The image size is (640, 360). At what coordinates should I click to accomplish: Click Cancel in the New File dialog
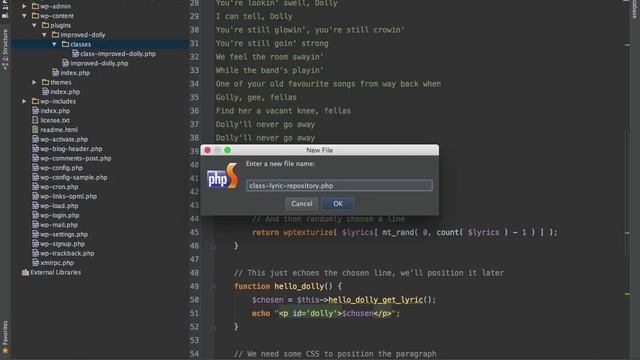(x=302, y=204)
